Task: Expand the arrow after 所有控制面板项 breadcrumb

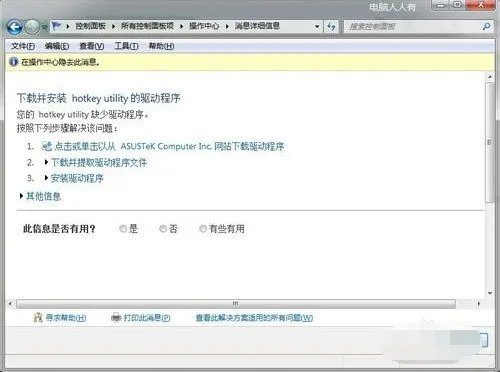Action: coord(182,26)
